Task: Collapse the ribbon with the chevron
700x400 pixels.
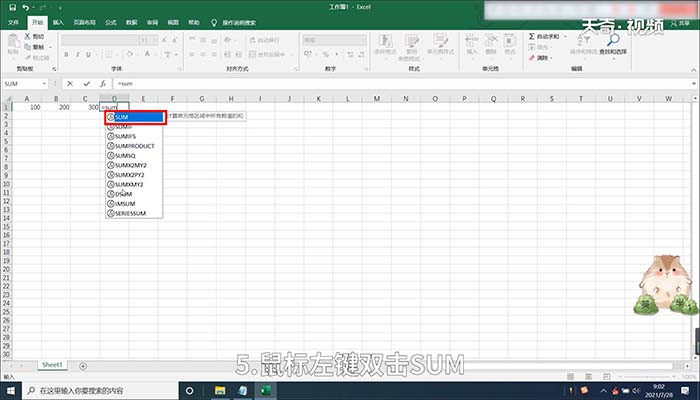Action: click(693, 70)
